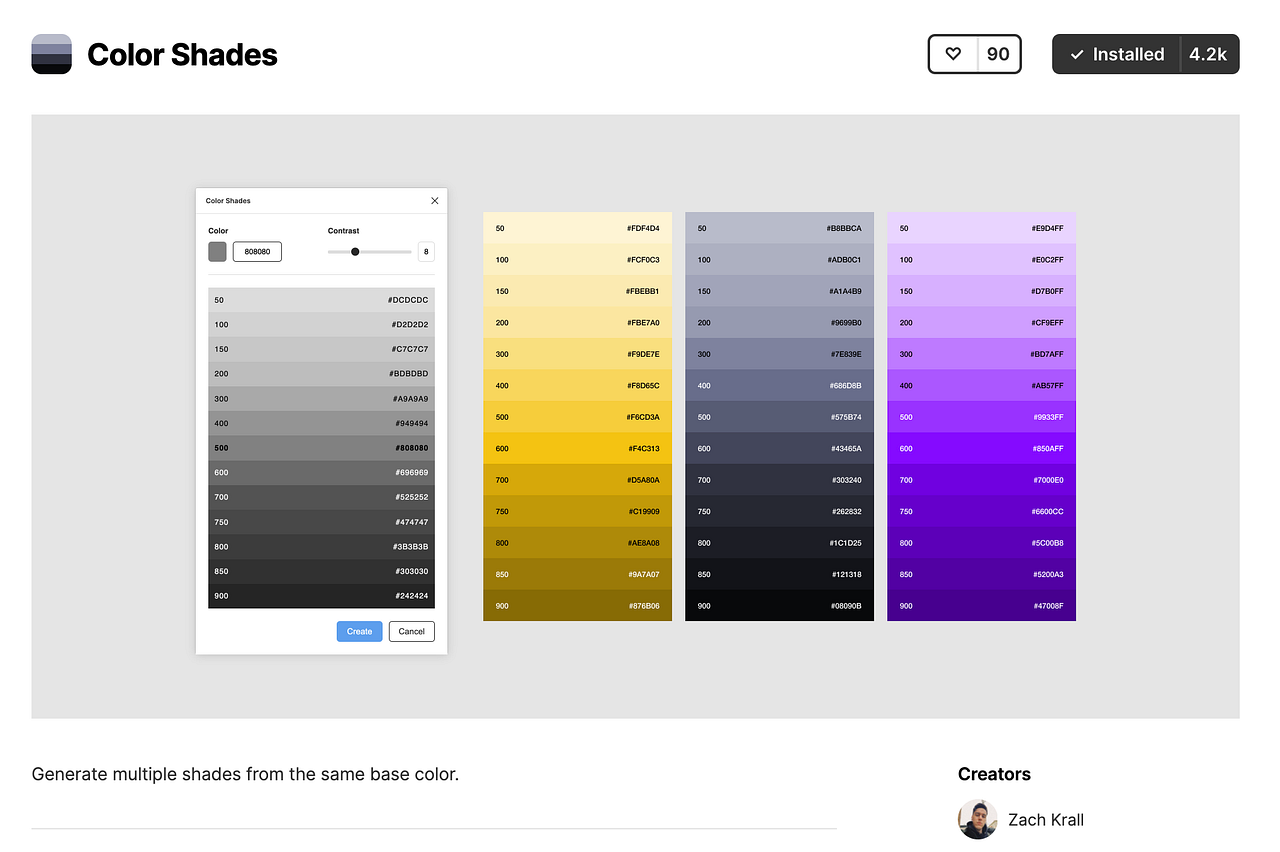Select the gray base color swatch

(x=217, y=251)
